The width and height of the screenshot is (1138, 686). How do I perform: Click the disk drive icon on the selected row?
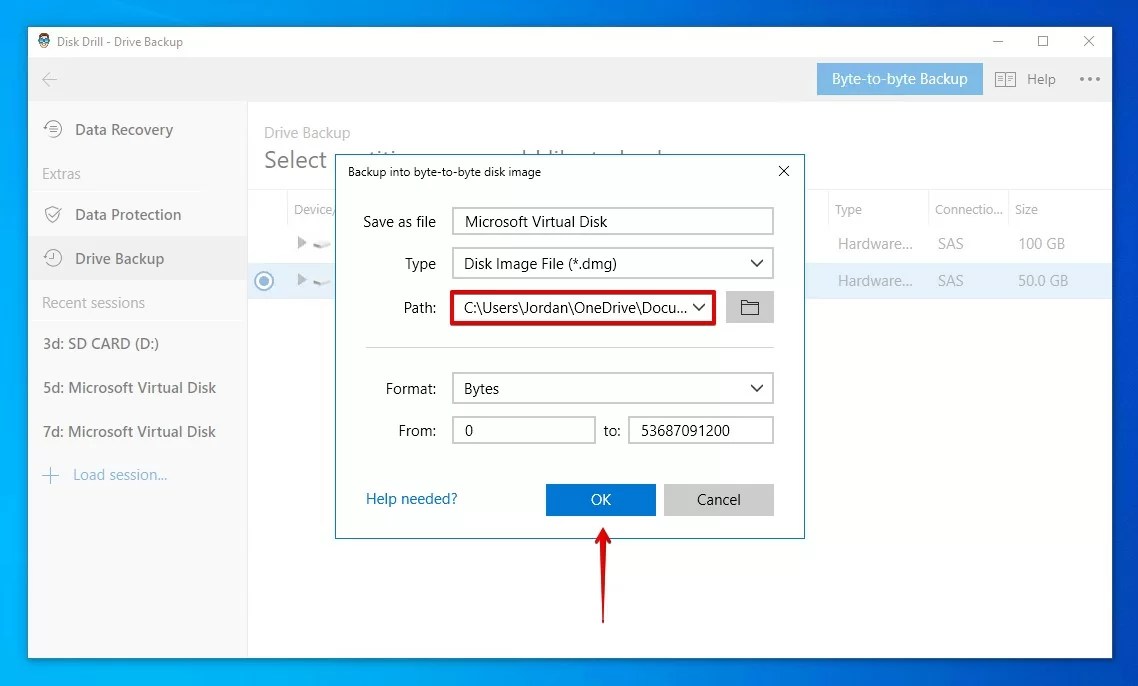coord(322,281)
